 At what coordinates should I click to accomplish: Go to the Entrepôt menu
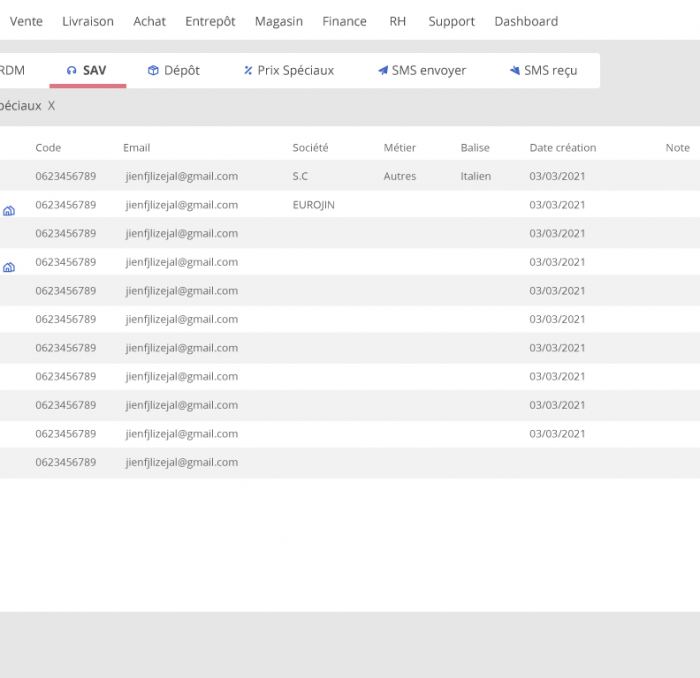(210, 21)
